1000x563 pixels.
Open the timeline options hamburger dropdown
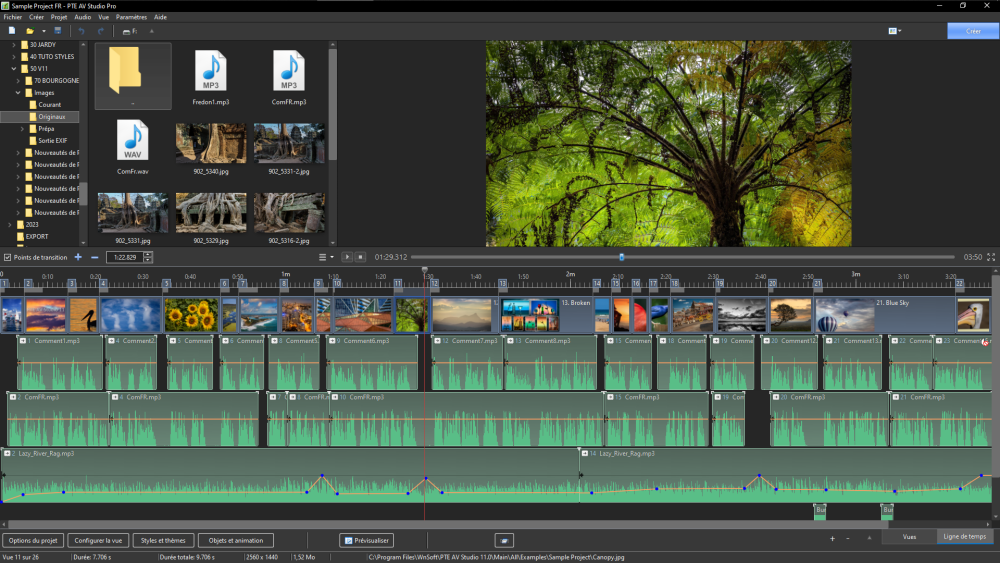click(324, 257)
